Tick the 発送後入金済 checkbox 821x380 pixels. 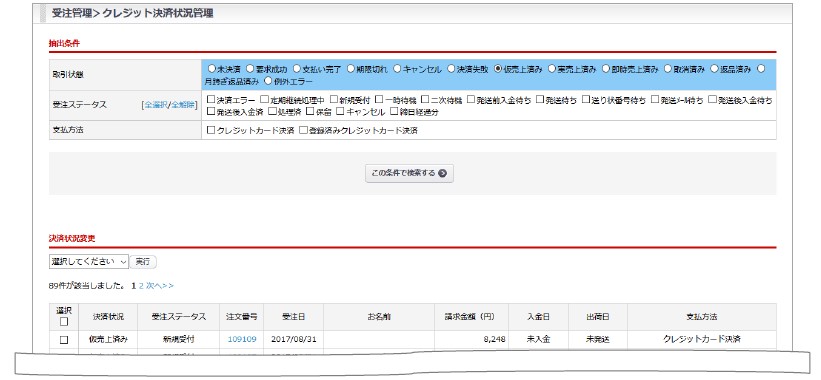pyautogui.click(x=211, y=111)
